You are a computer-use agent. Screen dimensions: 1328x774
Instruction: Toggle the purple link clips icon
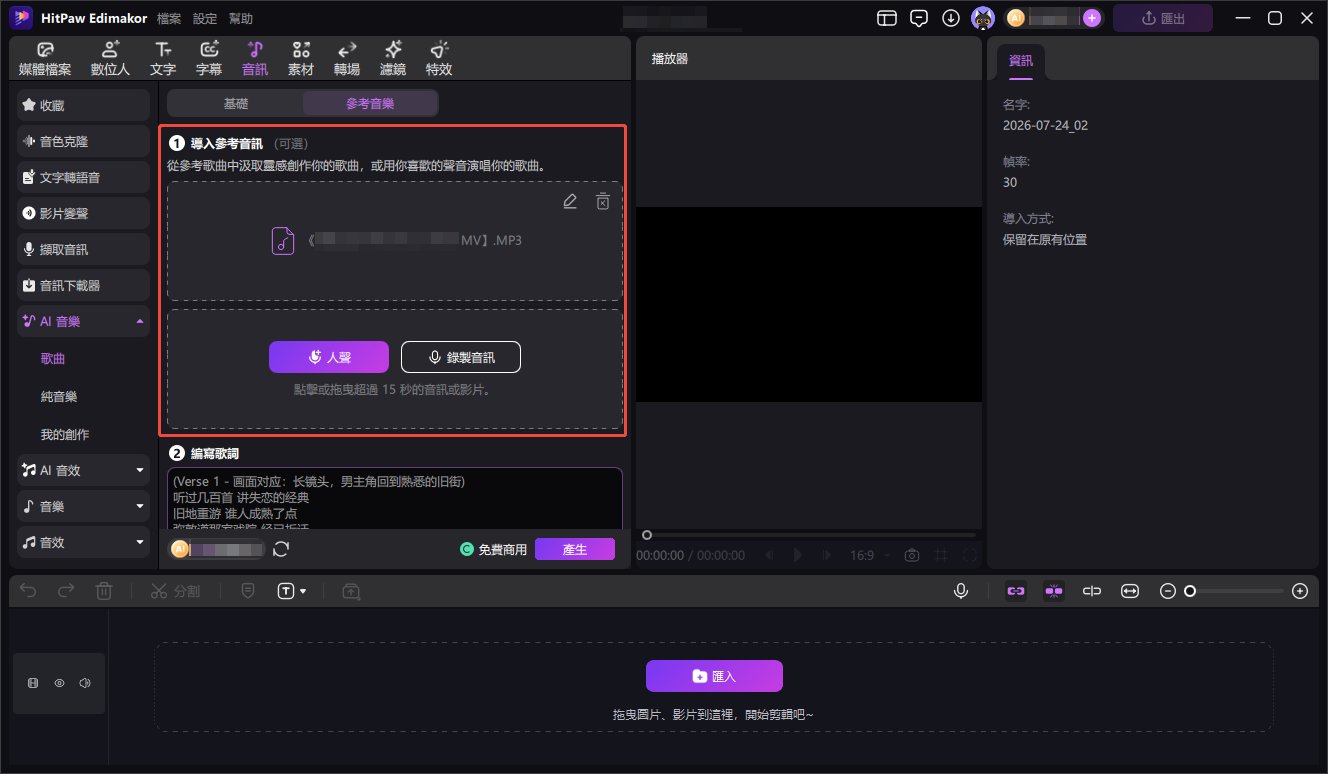coord(1016,591)
